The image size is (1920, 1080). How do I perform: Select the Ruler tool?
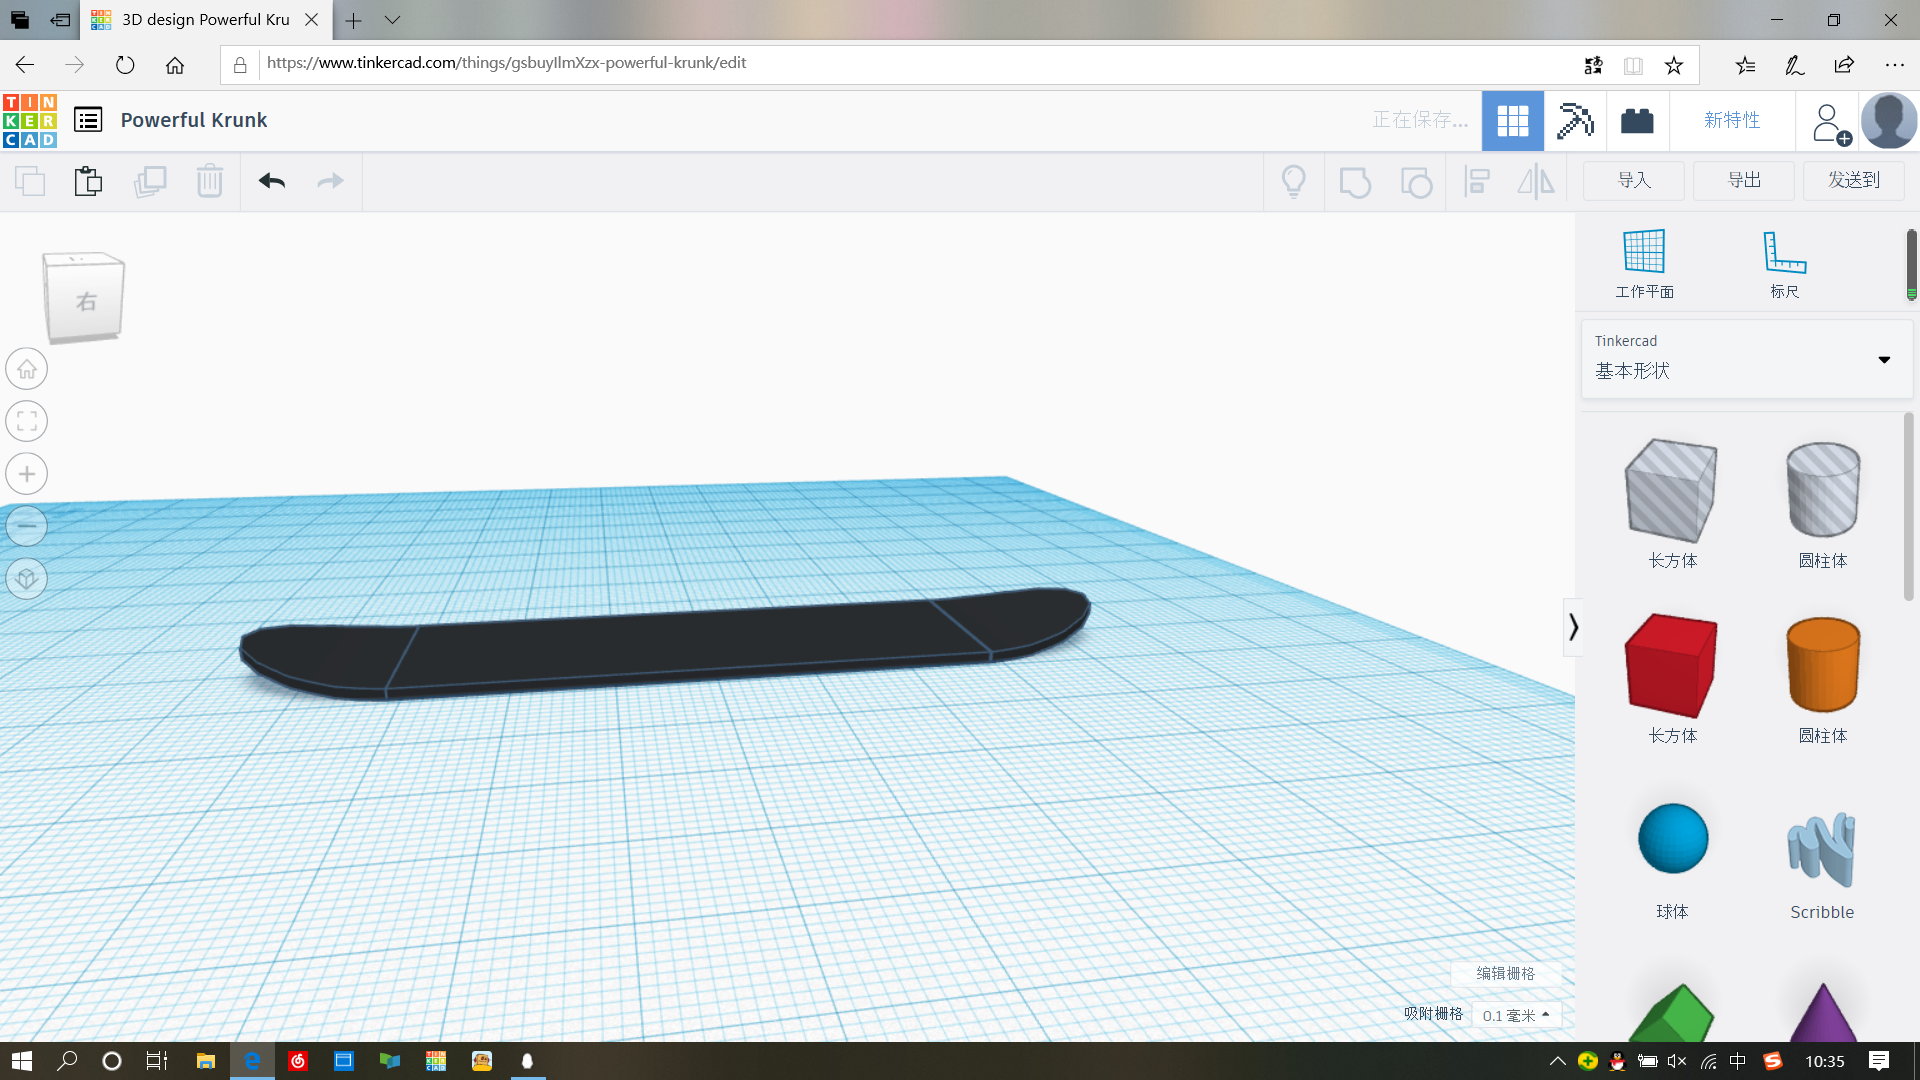pos(1785,264)
